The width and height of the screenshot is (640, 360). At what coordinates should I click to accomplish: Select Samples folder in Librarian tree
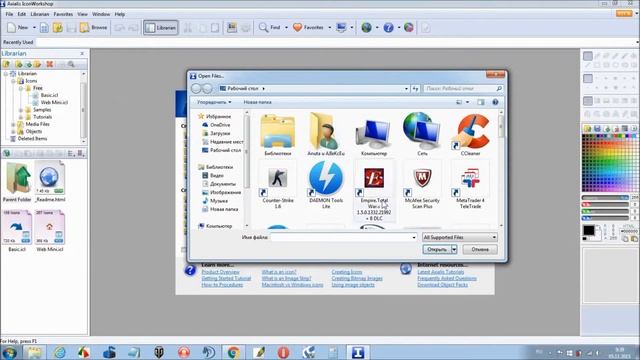click(x=42, y=110)
